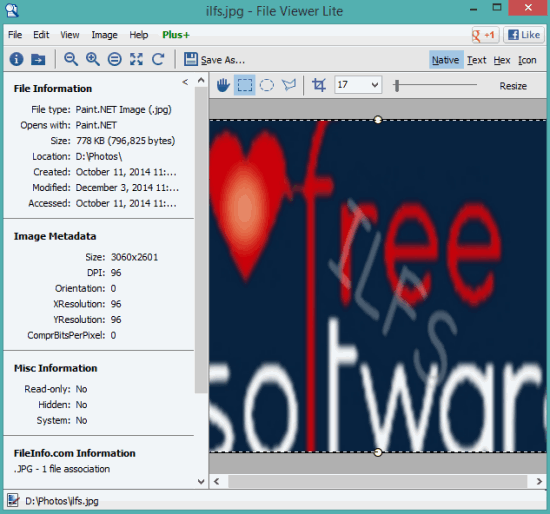Screen dimensions: 550x514
Task: Switch to Hex view tab
Action: [x=502, y=60]
